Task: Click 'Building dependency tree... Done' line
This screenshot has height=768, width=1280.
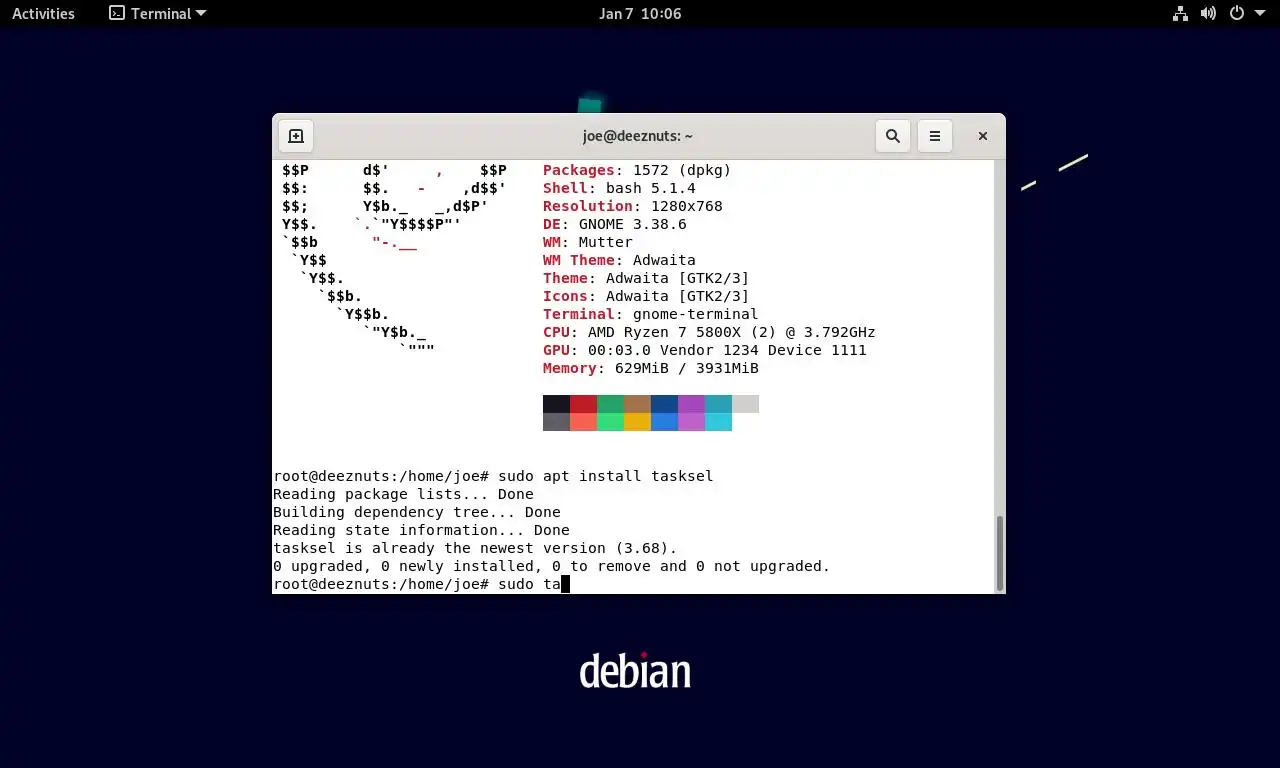Action: [x=417, y=512]
